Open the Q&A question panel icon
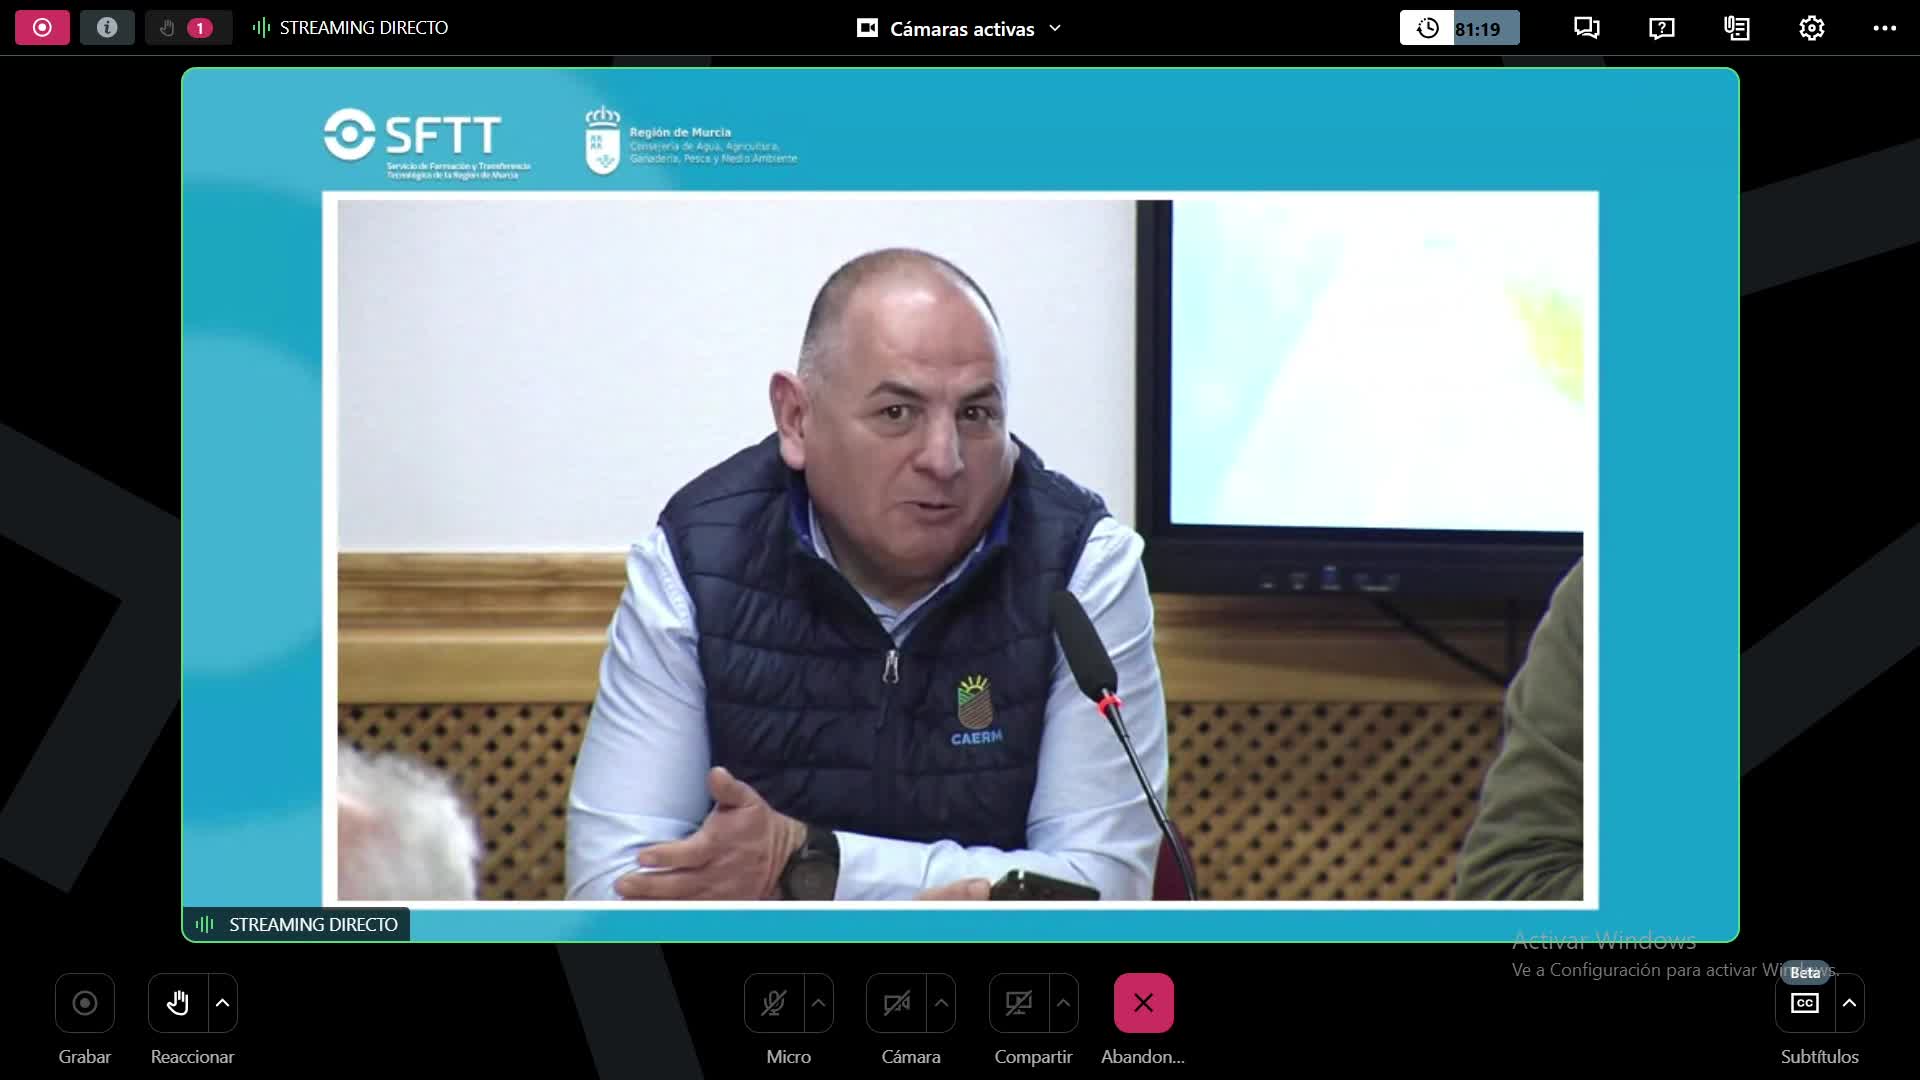The height and width of the screenshot is (1080, 1920). click(x=1662, y=28)
